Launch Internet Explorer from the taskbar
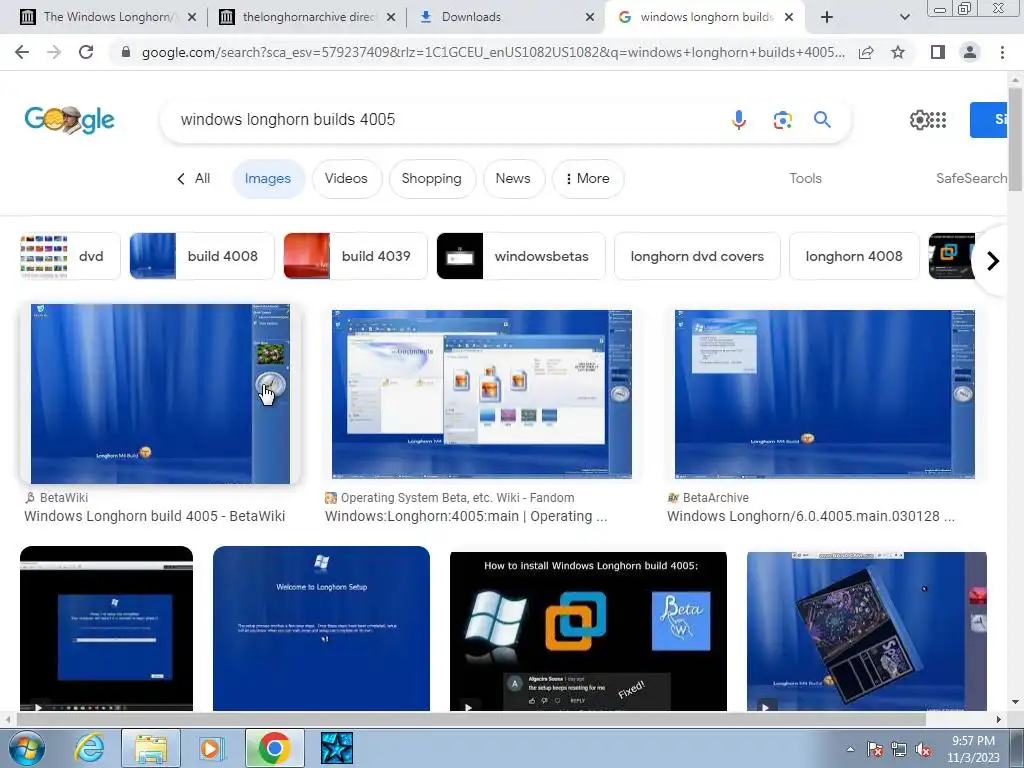 coord(89,748)
